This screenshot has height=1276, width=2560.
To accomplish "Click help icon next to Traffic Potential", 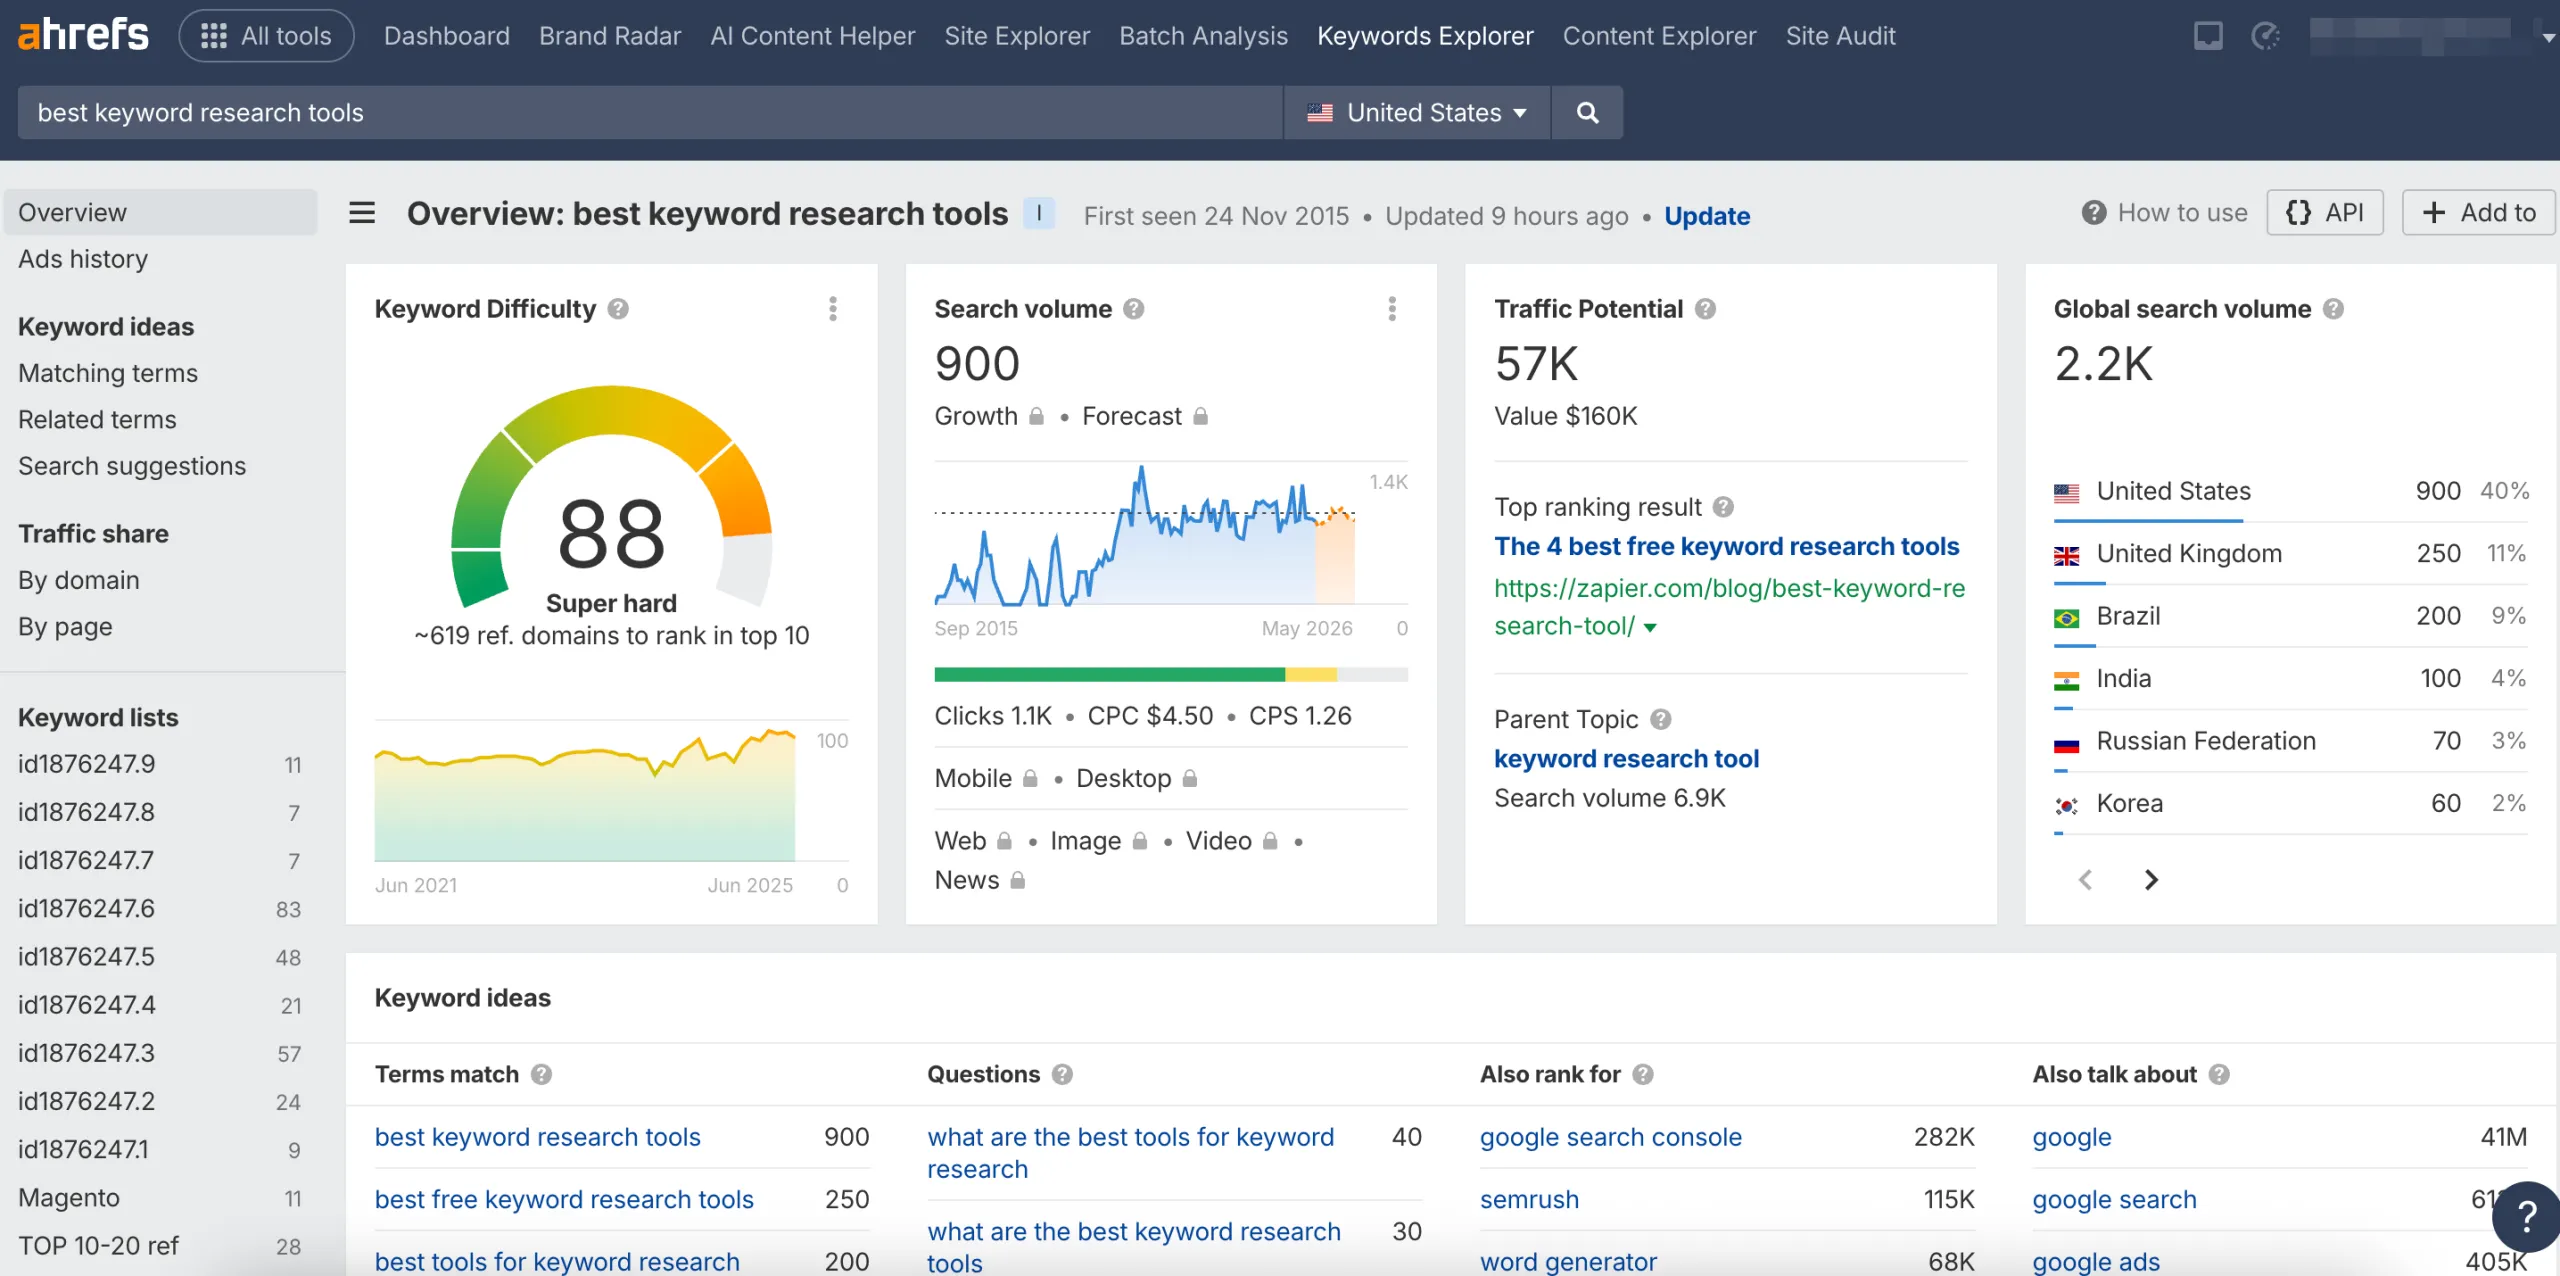I will (1705, 309).
